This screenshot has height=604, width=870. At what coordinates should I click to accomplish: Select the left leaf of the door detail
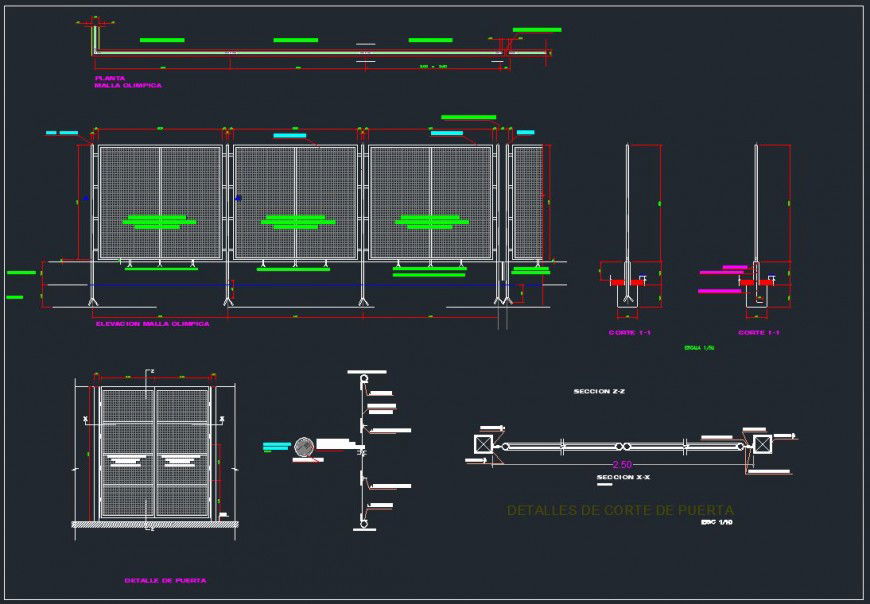coord(126,450)
